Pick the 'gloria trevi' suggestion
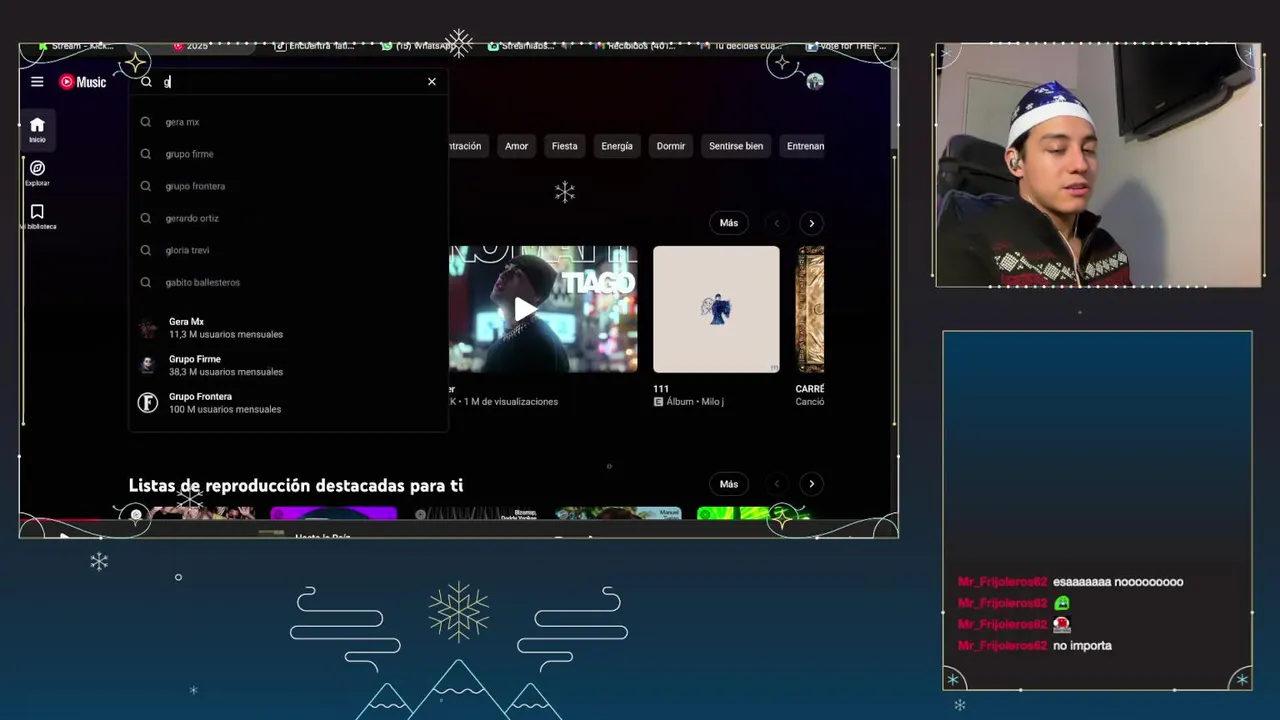 [x=288, y=250]
